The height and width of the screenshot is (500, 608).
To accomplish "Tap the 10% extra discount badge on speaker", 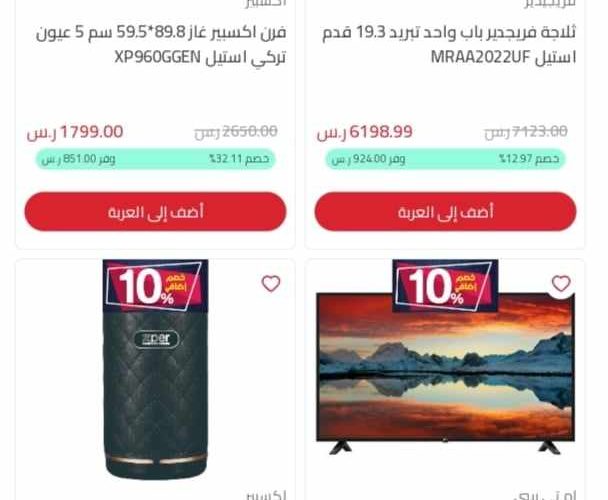I will click(155, 286).
